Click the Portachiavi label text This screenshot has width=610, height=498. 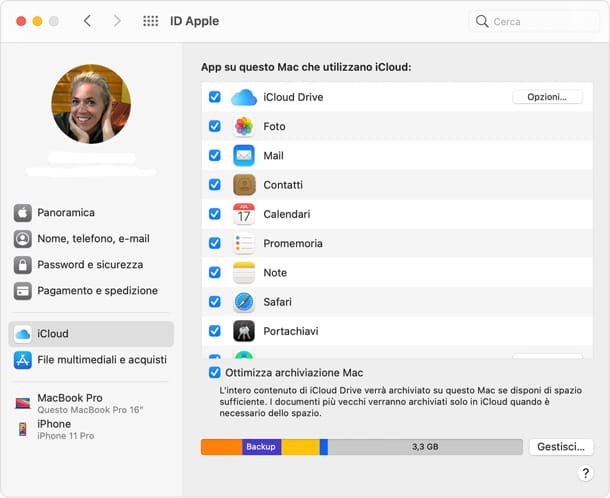tap(291, 331)
